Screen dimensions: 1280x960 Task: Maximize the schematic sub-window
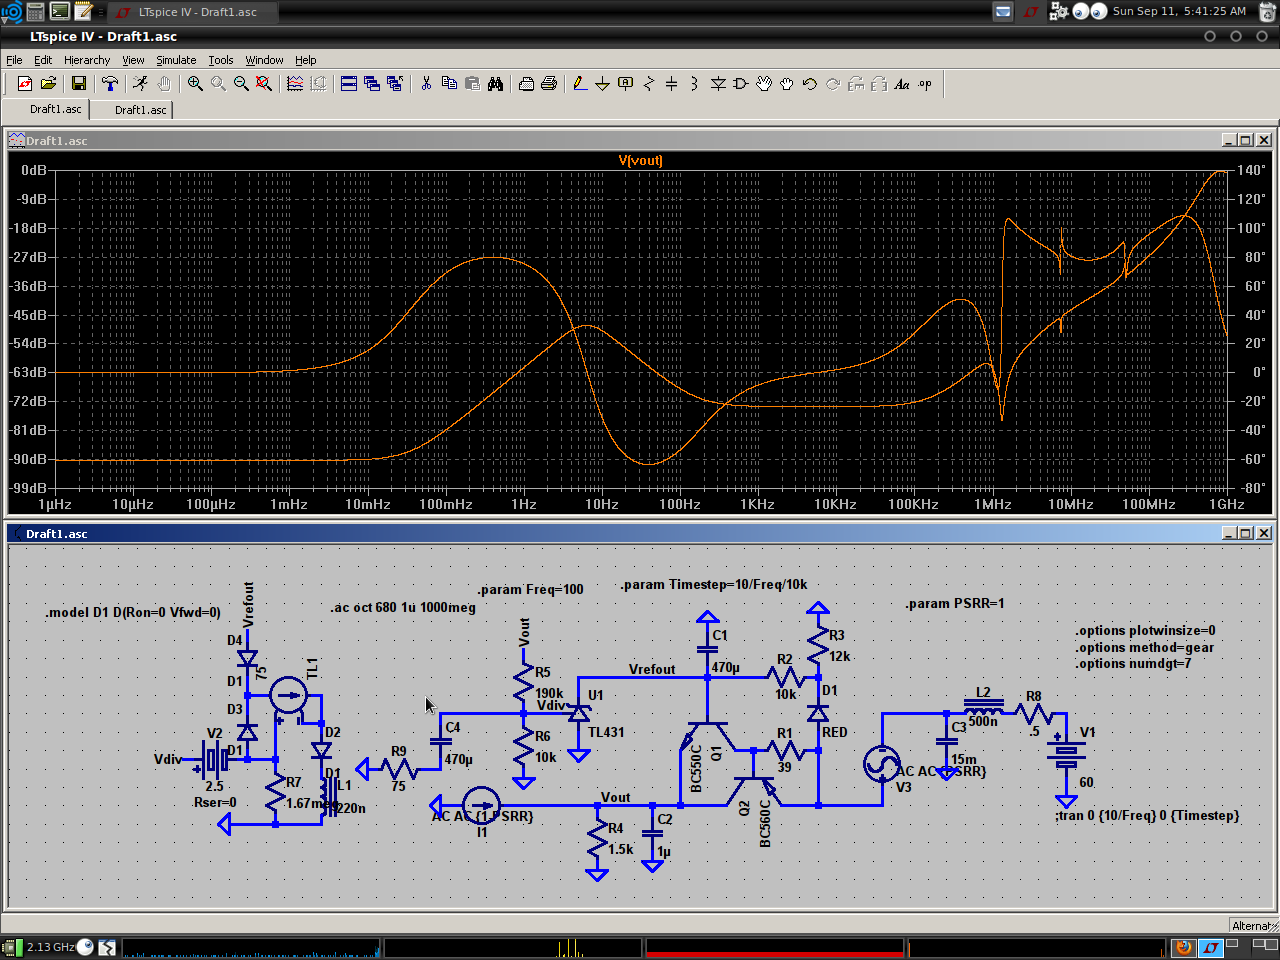tap(1246, 533)
